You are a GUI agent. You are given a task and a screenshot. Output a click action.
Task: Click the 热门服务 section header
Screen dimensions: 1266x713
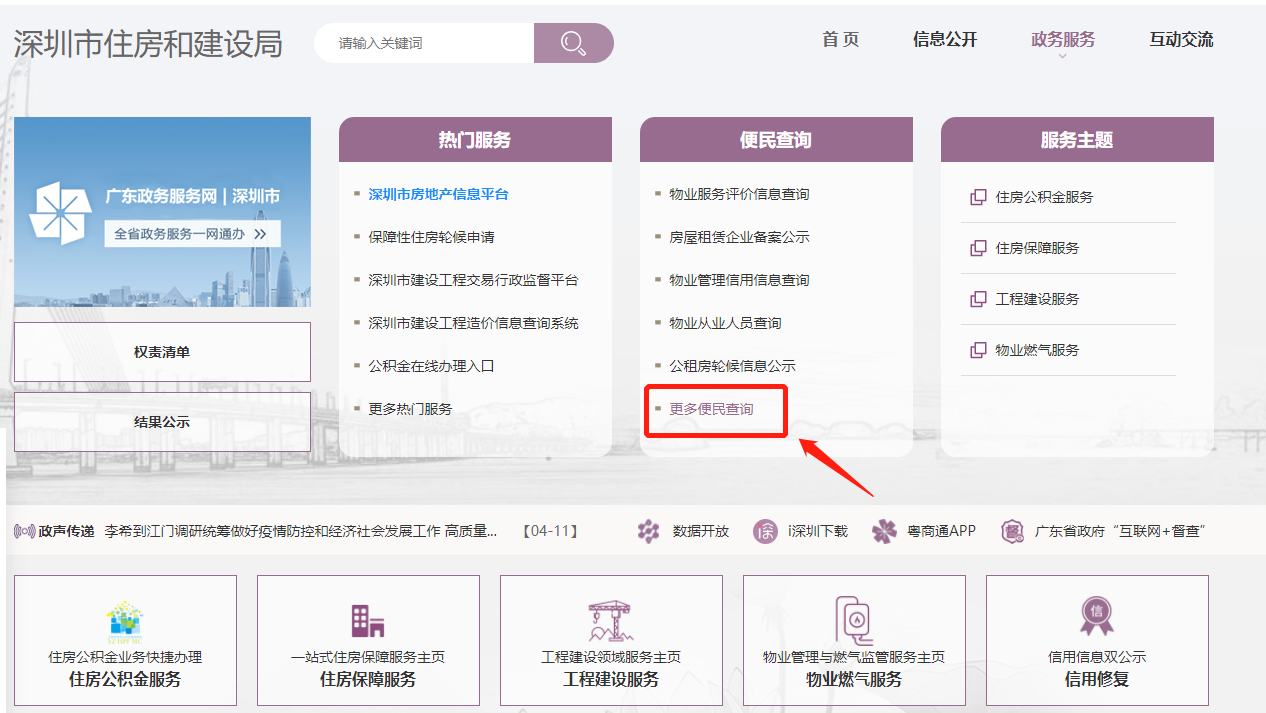[x=475, y=140]
